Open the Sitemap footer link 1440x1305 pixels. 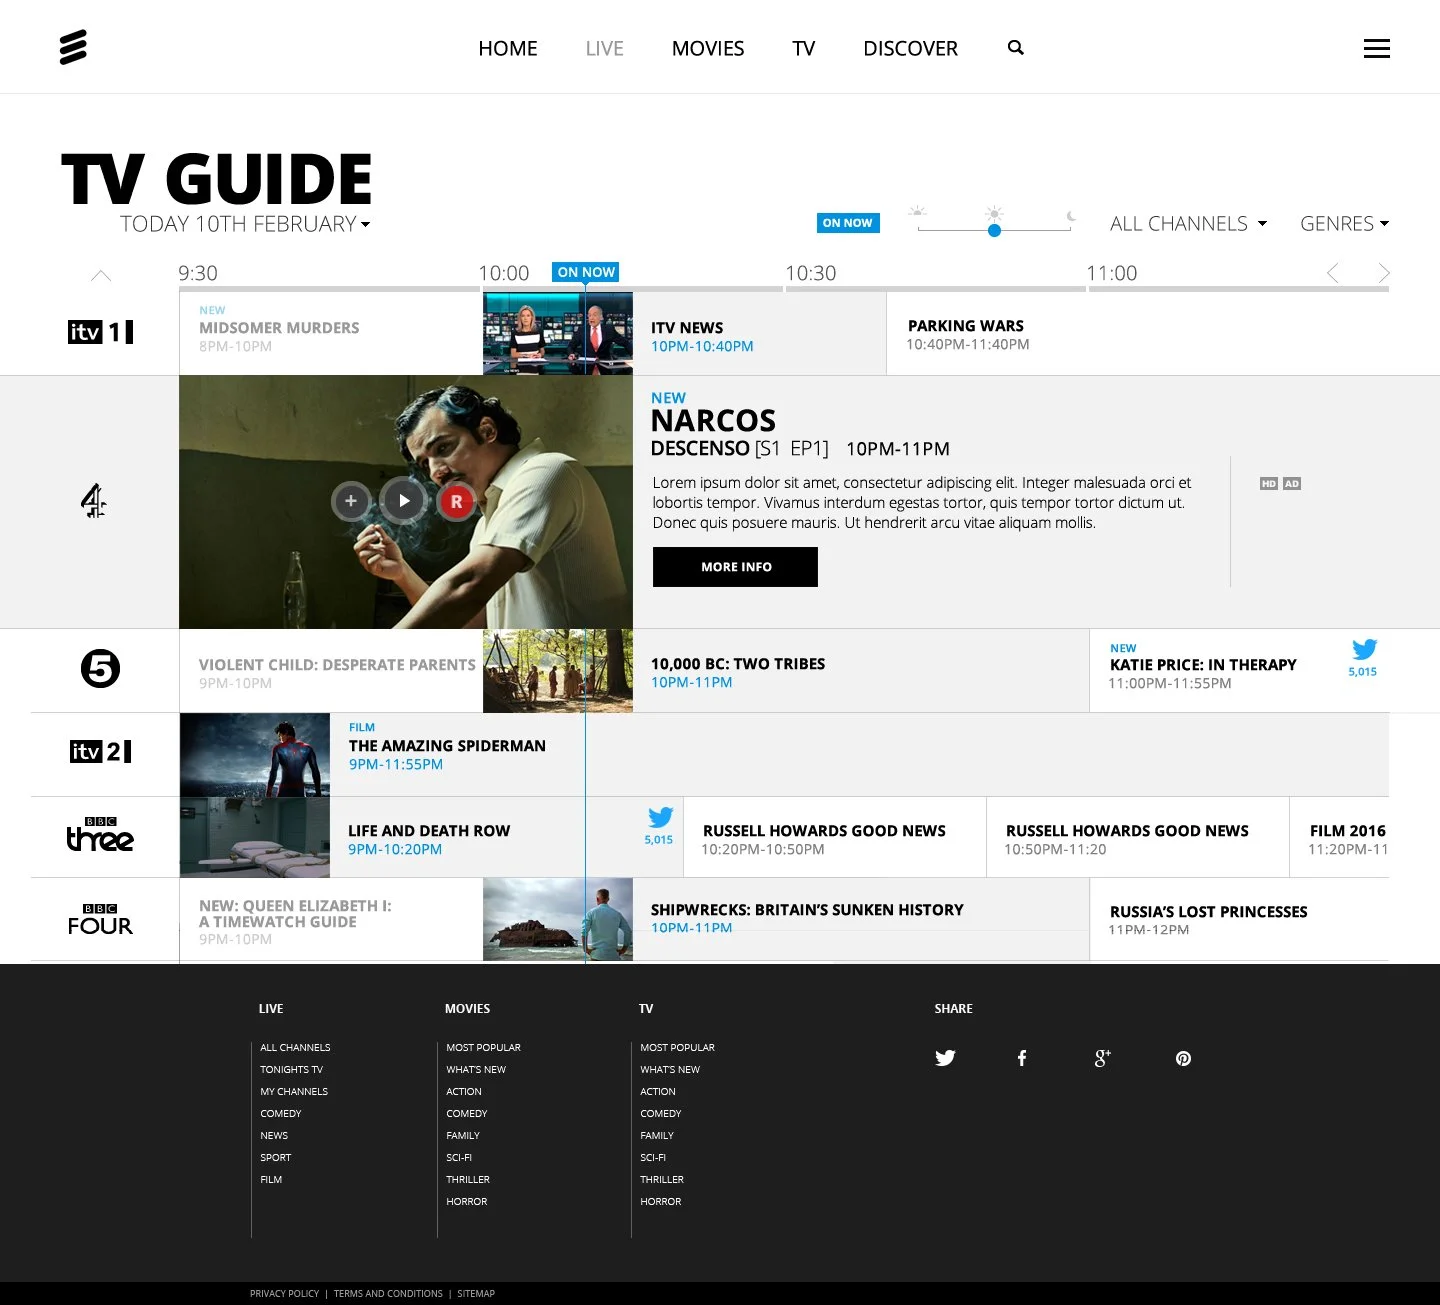point(476,1293)
